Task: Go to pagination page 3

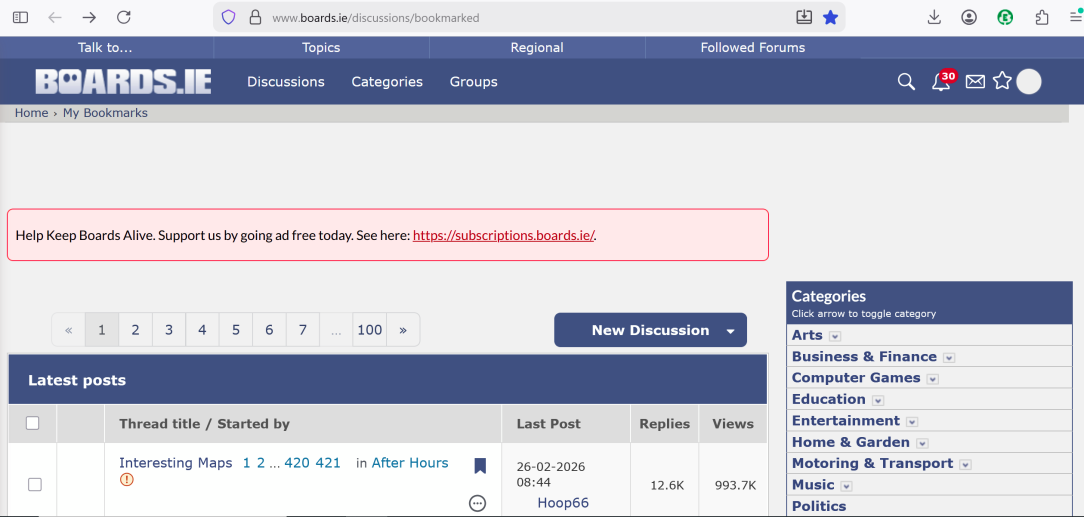Action: tap(169, 330)
